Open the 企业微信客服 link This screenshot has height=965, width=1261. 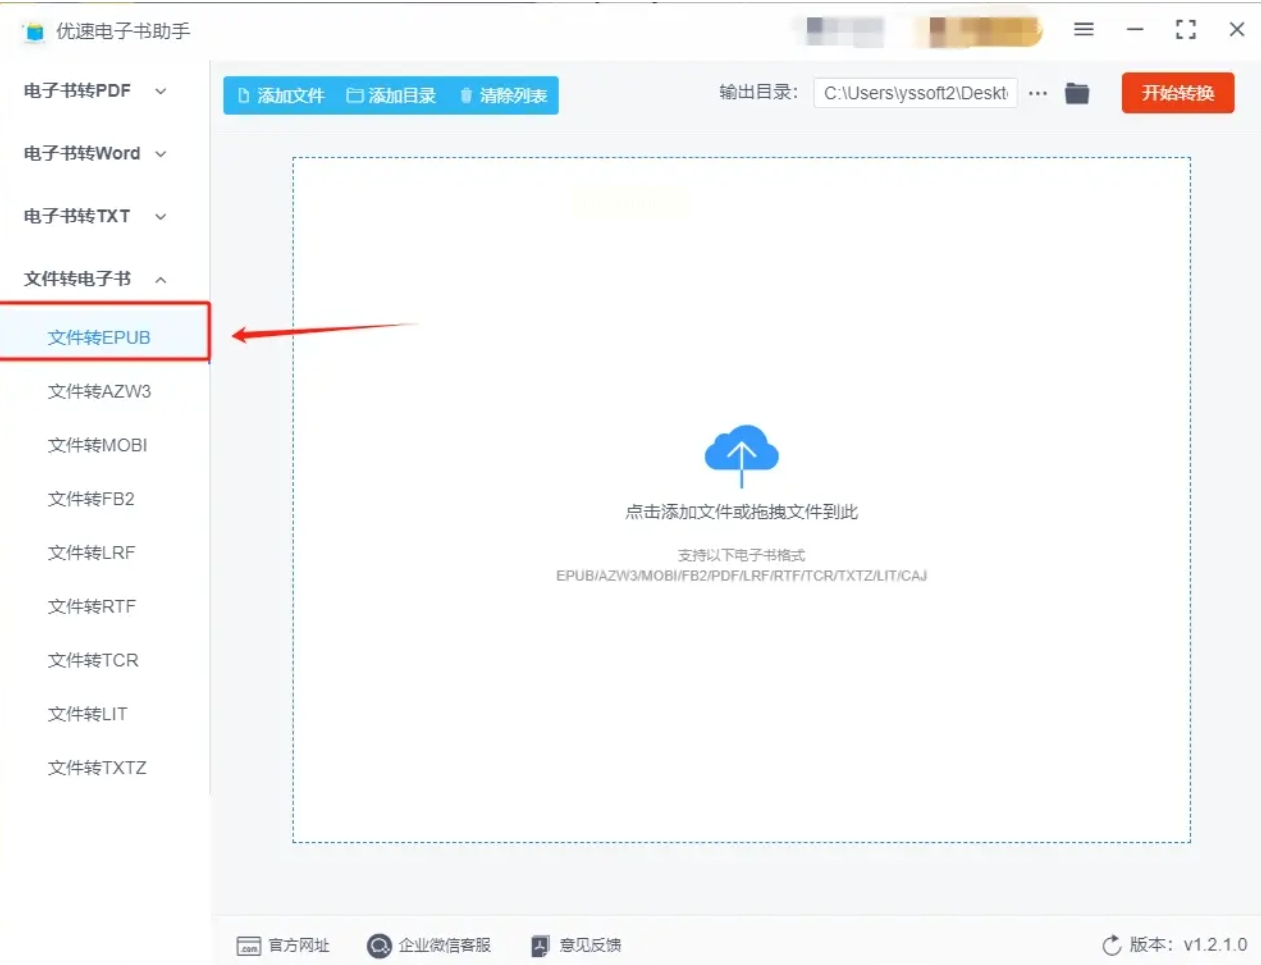point(445,945)
